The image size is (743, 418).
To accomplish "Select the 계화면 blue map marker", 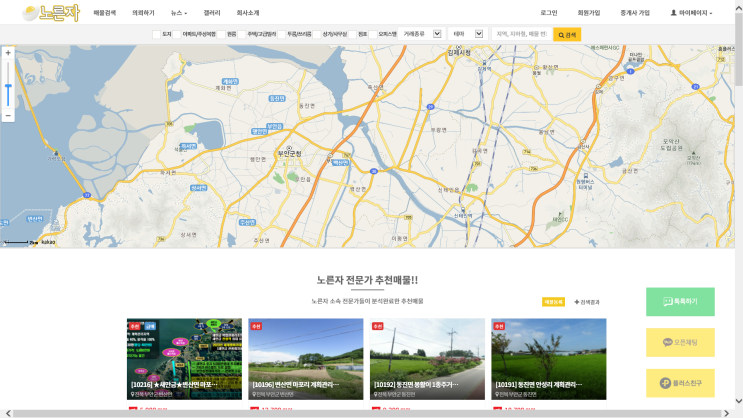I will tap(230, 82).
